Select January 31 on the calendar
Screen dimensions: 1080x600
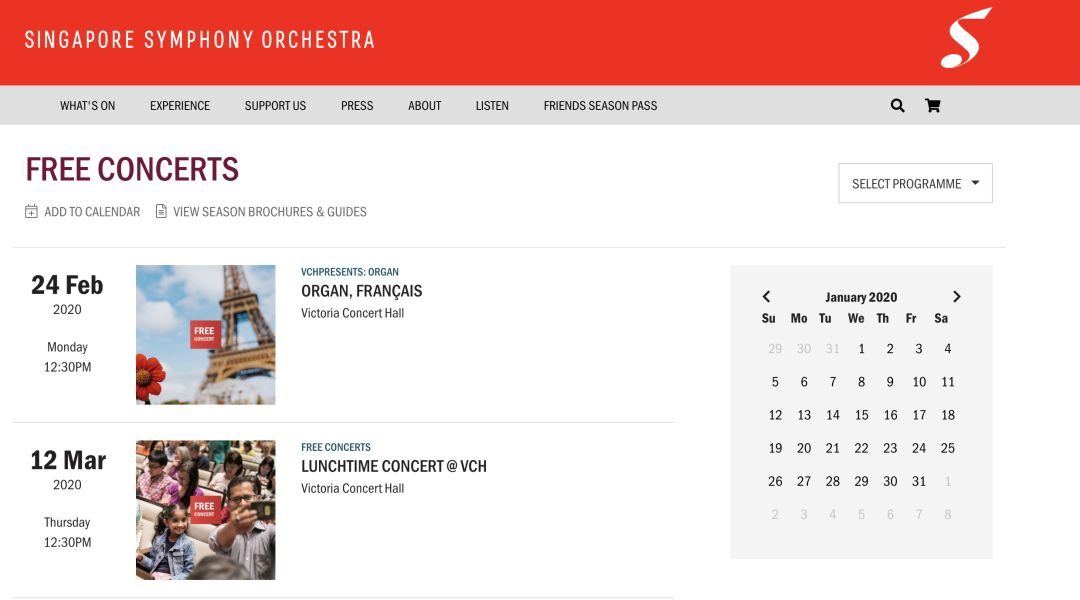[x=918, y=481]
